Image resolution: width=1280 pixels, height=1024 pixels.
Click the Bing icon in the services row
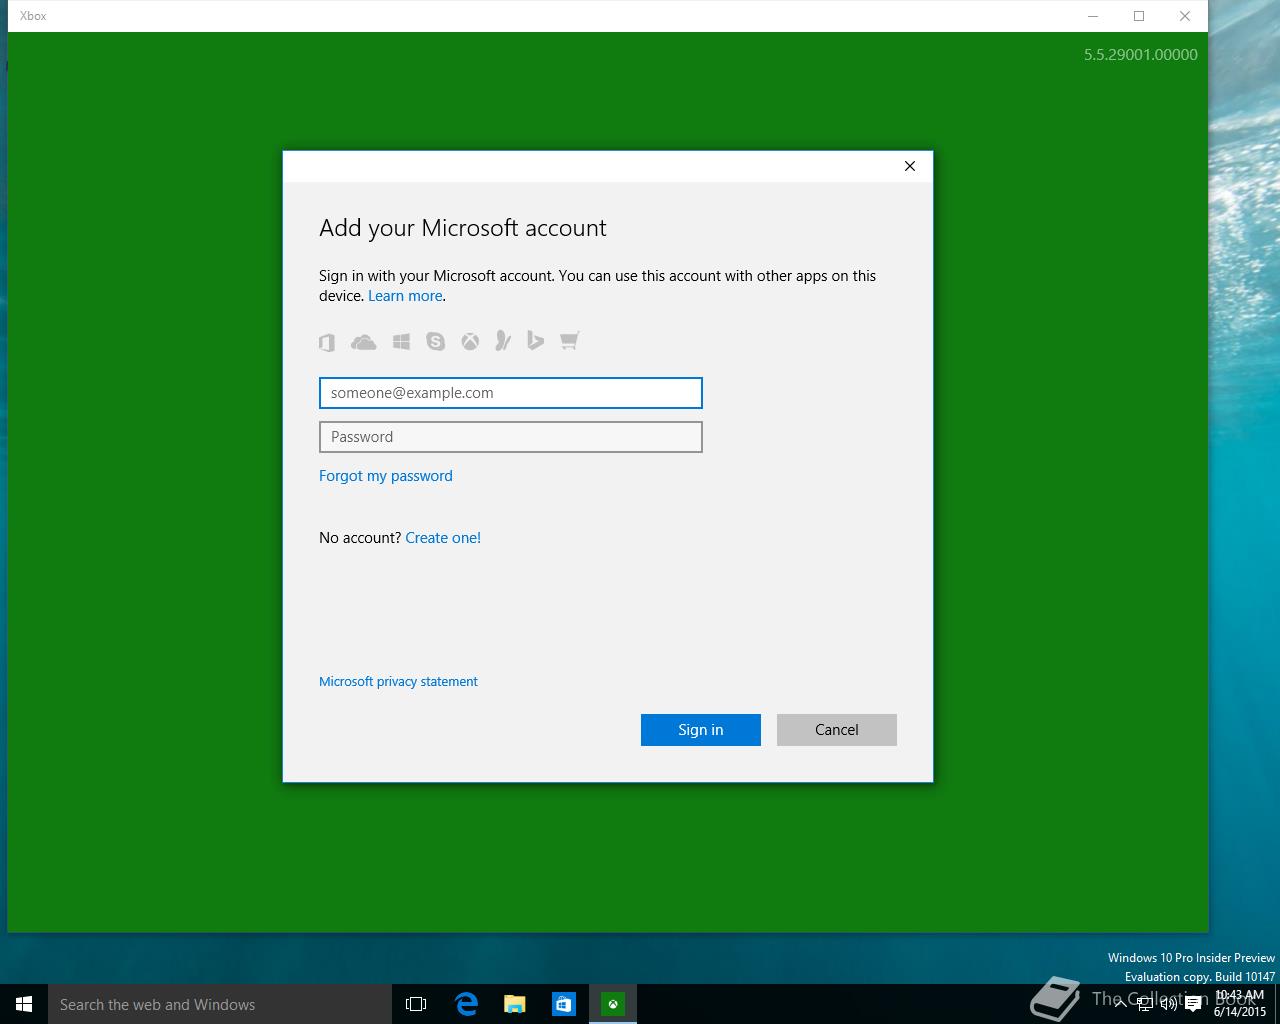[x=535, y=341]
